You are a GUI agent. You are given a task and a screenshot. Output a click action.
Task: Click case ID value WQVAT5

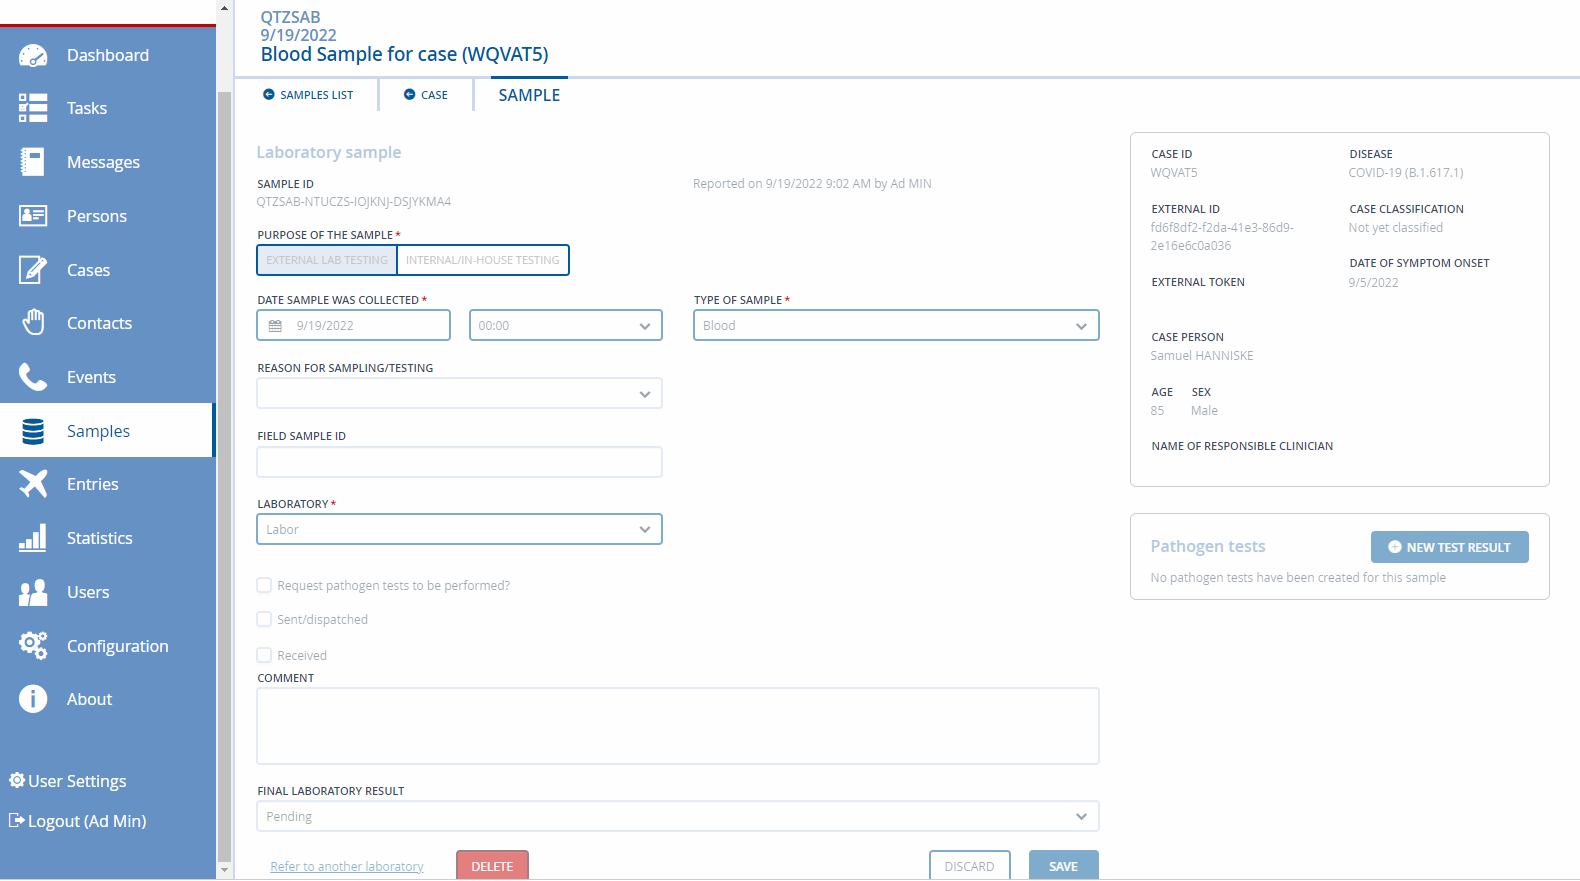[x=1174, y=173]
